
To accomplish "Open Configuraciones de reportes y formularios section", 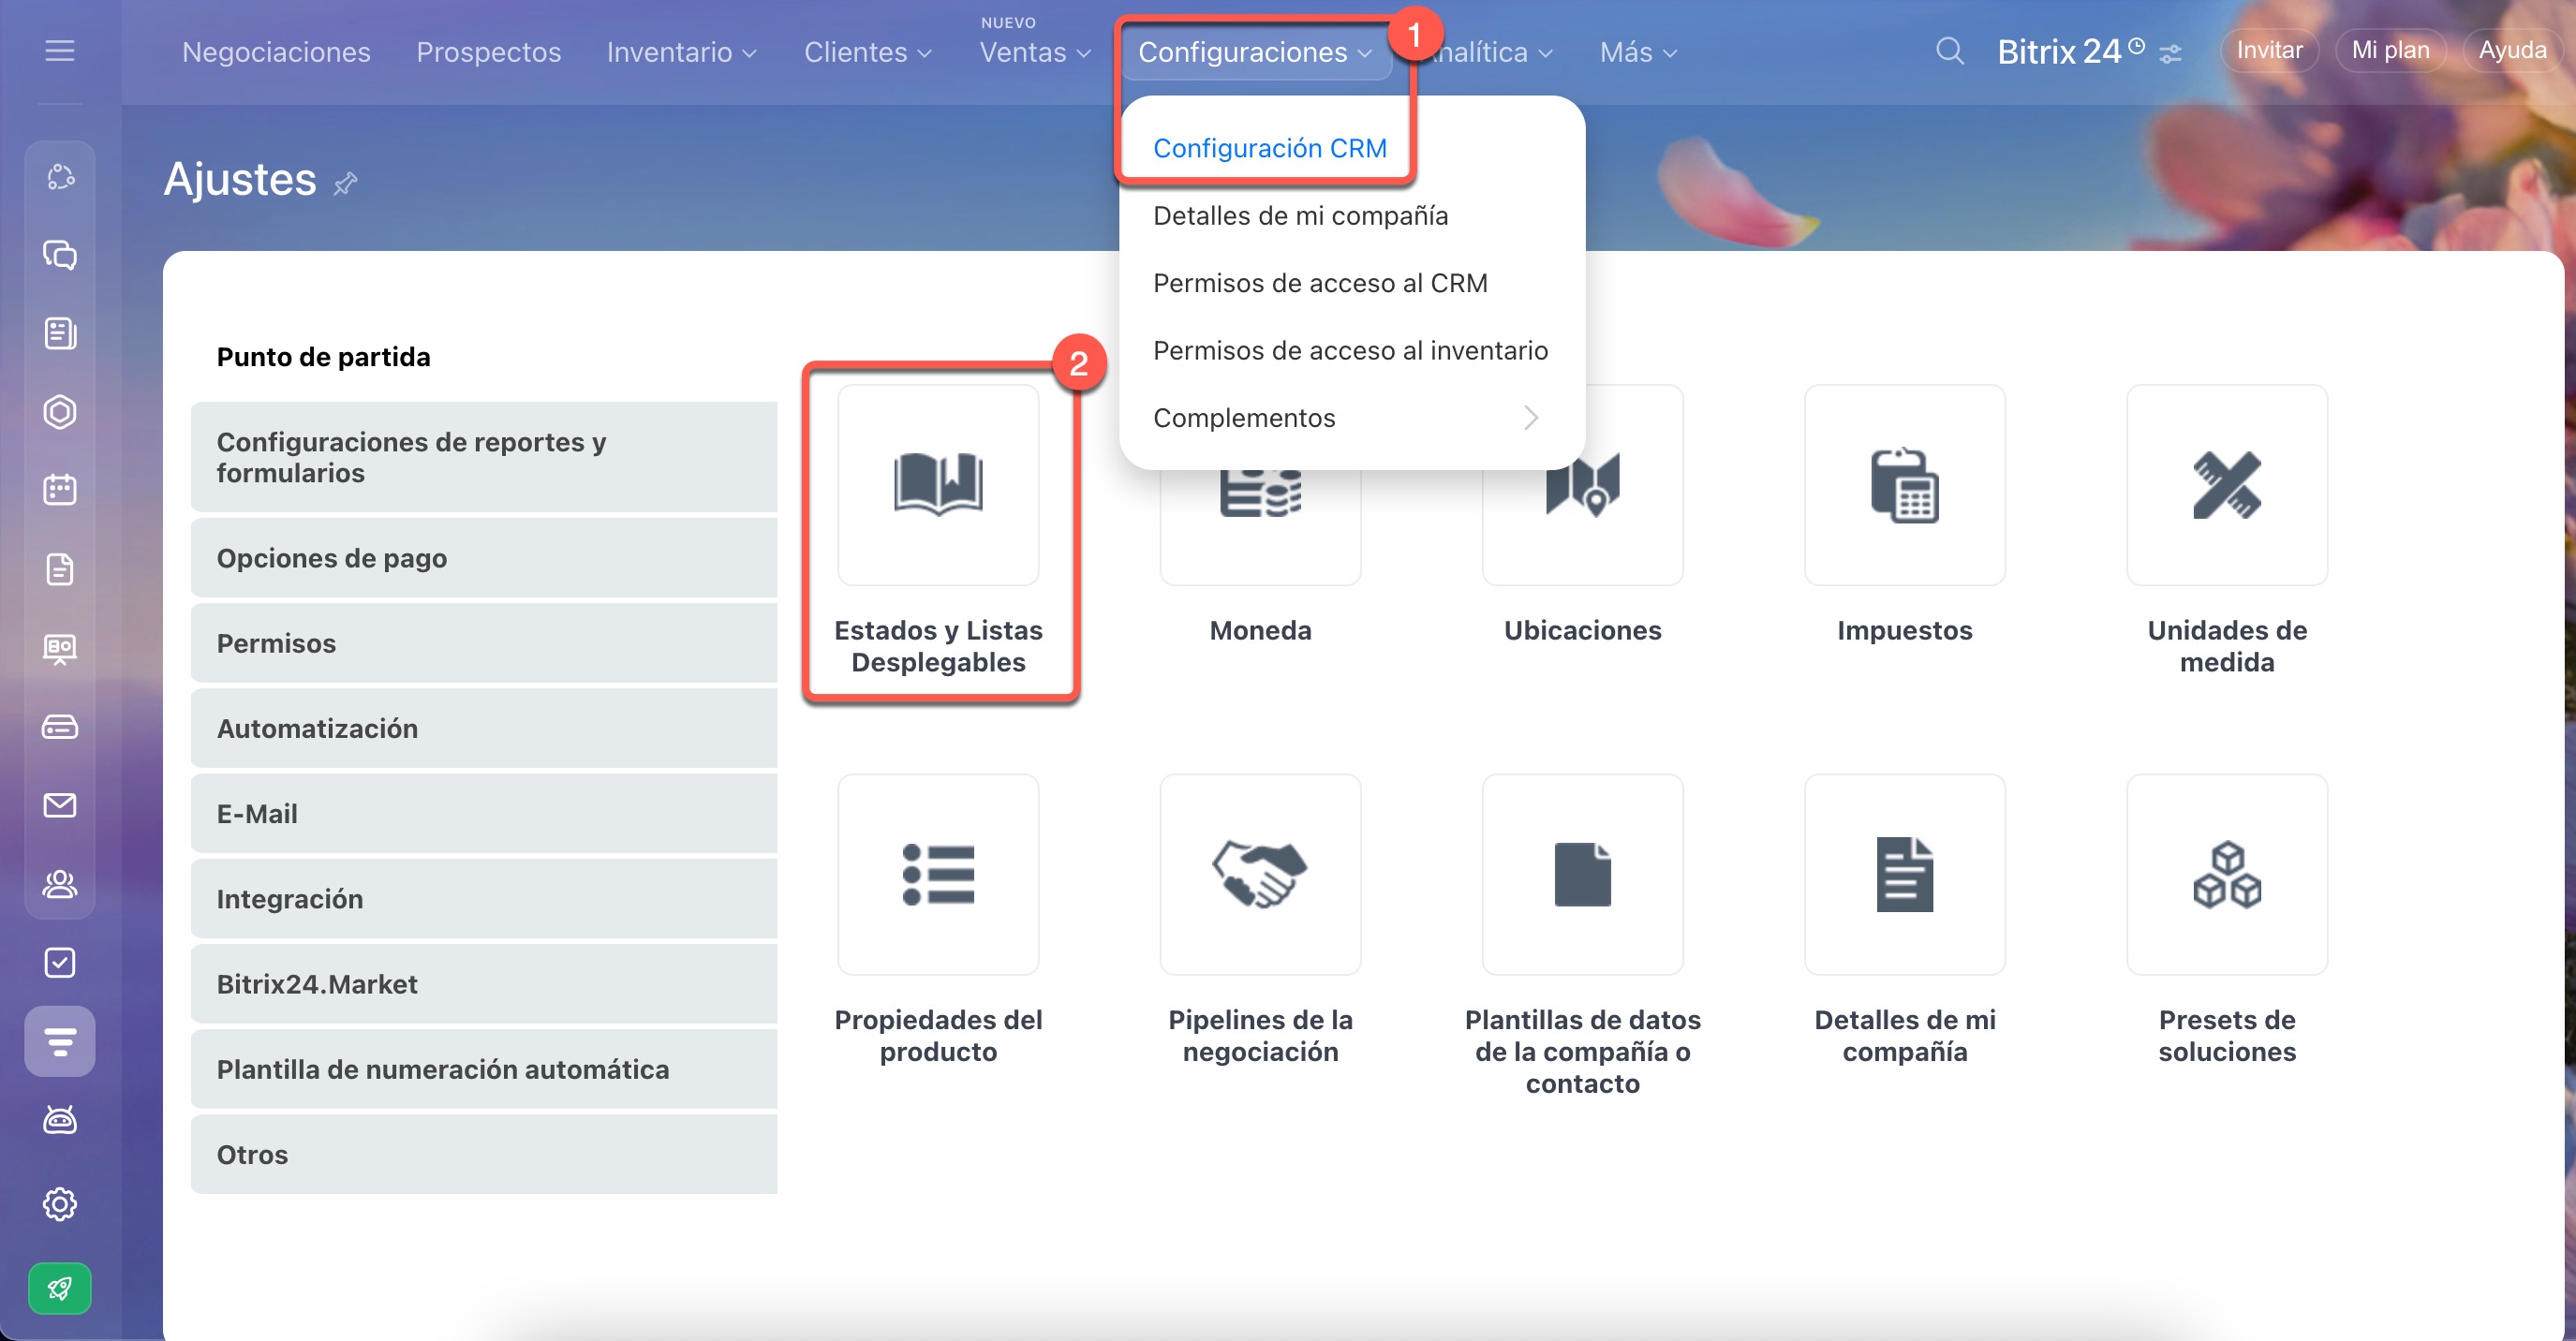I will click(484, 457).
